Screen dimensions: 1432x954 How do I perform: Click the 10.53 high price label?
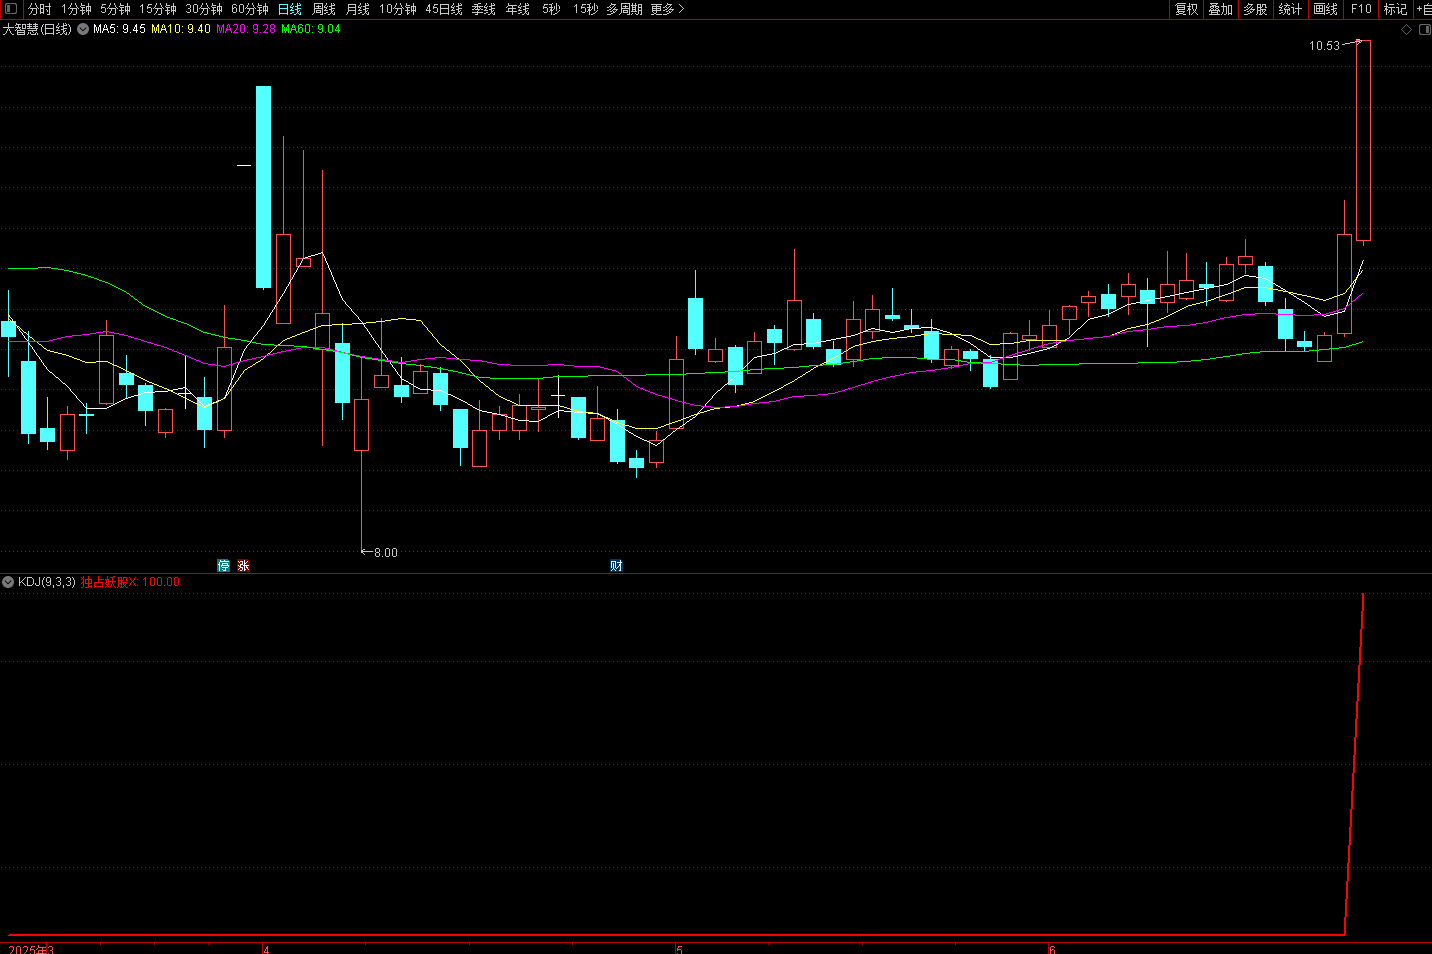pyautogui.click(x=1324, y=46)
